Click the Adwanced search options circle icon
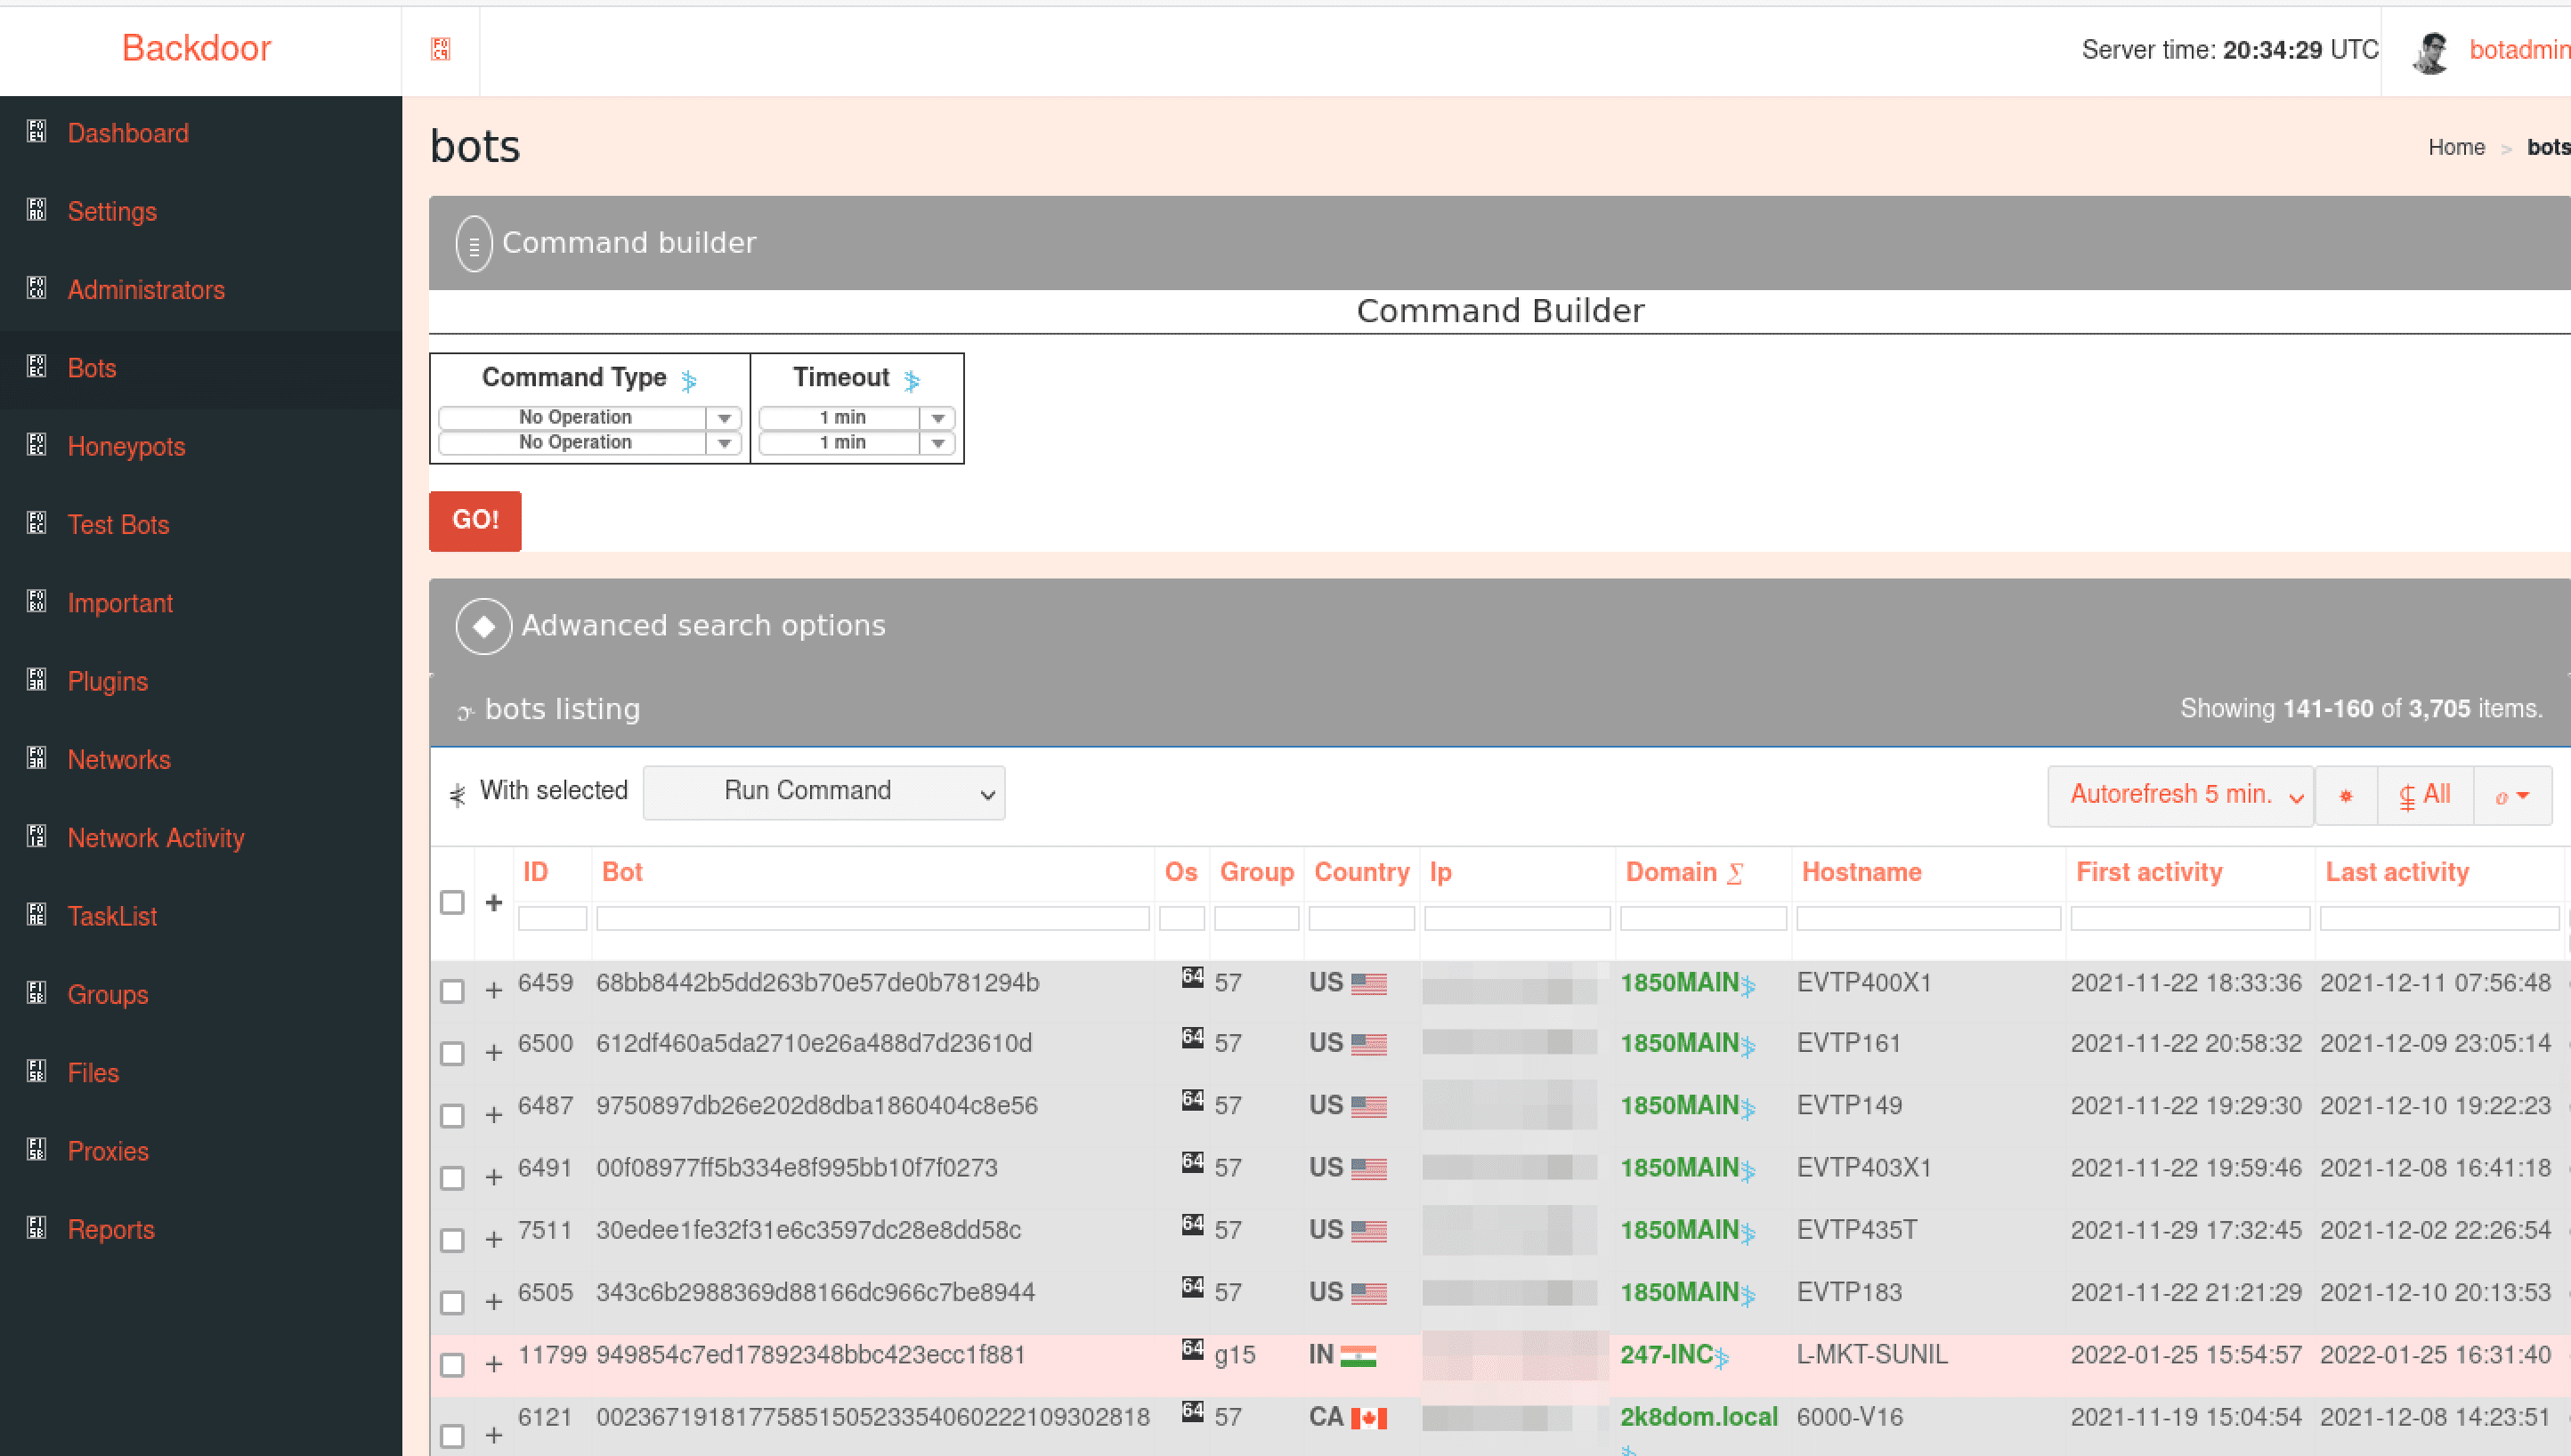This screenshot has height=1456, width=2571. tap(484, 627)
